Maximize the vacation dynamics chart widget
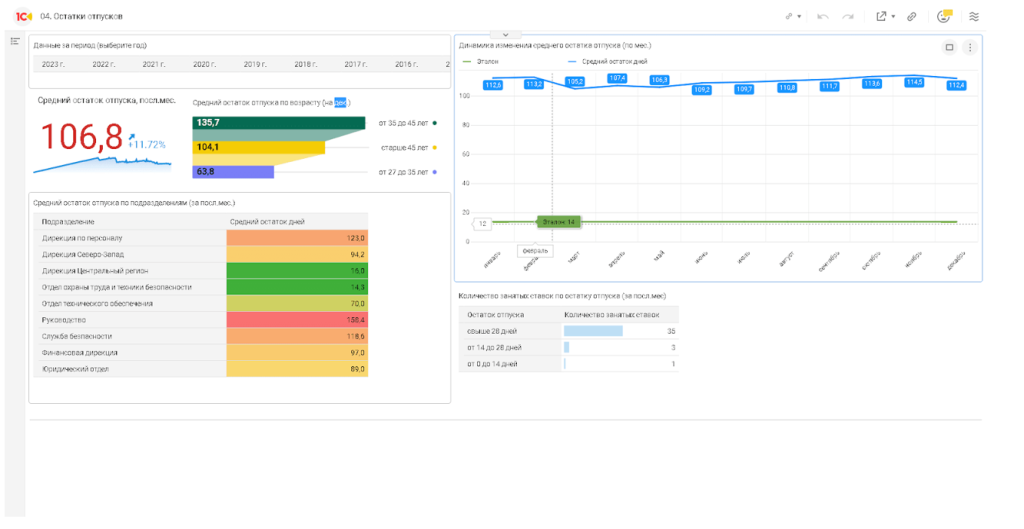1024x529 pixels. click(950, 47)
